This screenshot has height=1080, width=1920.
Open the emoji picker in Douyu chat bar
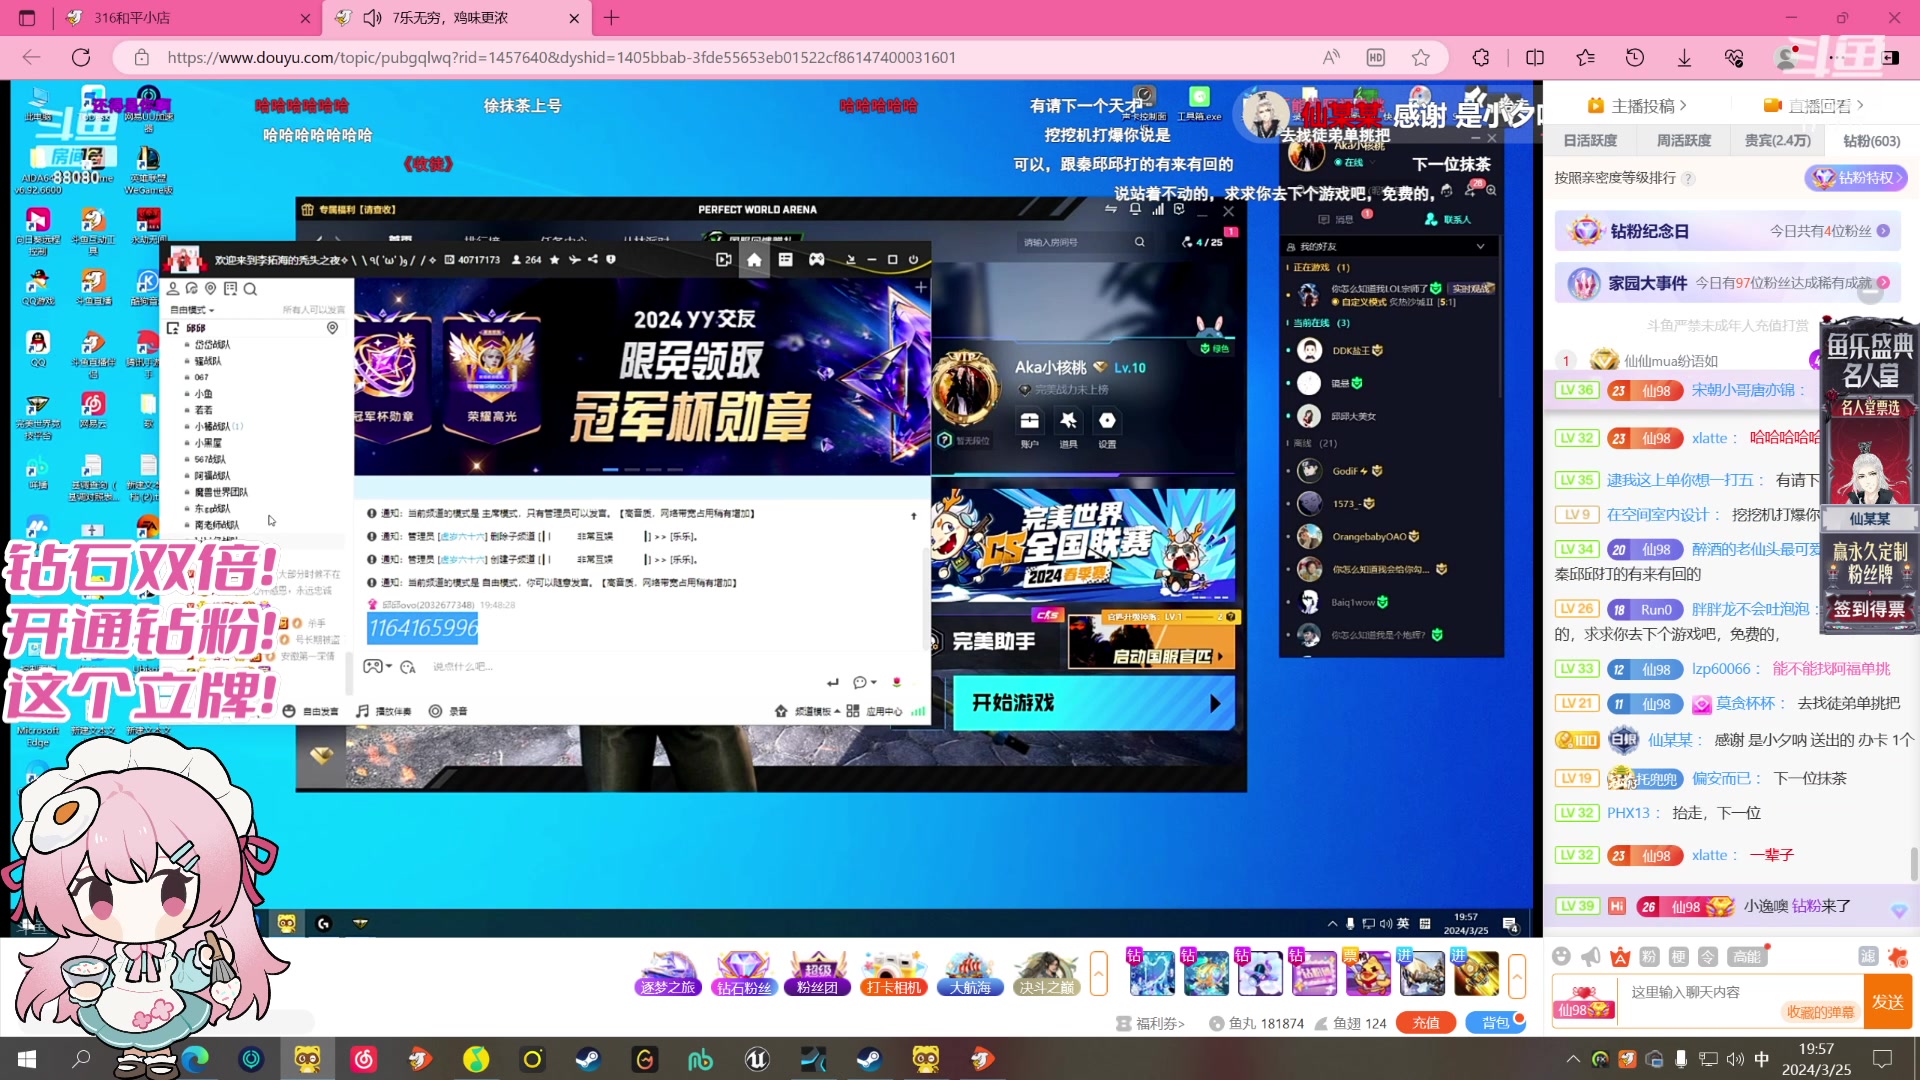[x=1561, y=957]
